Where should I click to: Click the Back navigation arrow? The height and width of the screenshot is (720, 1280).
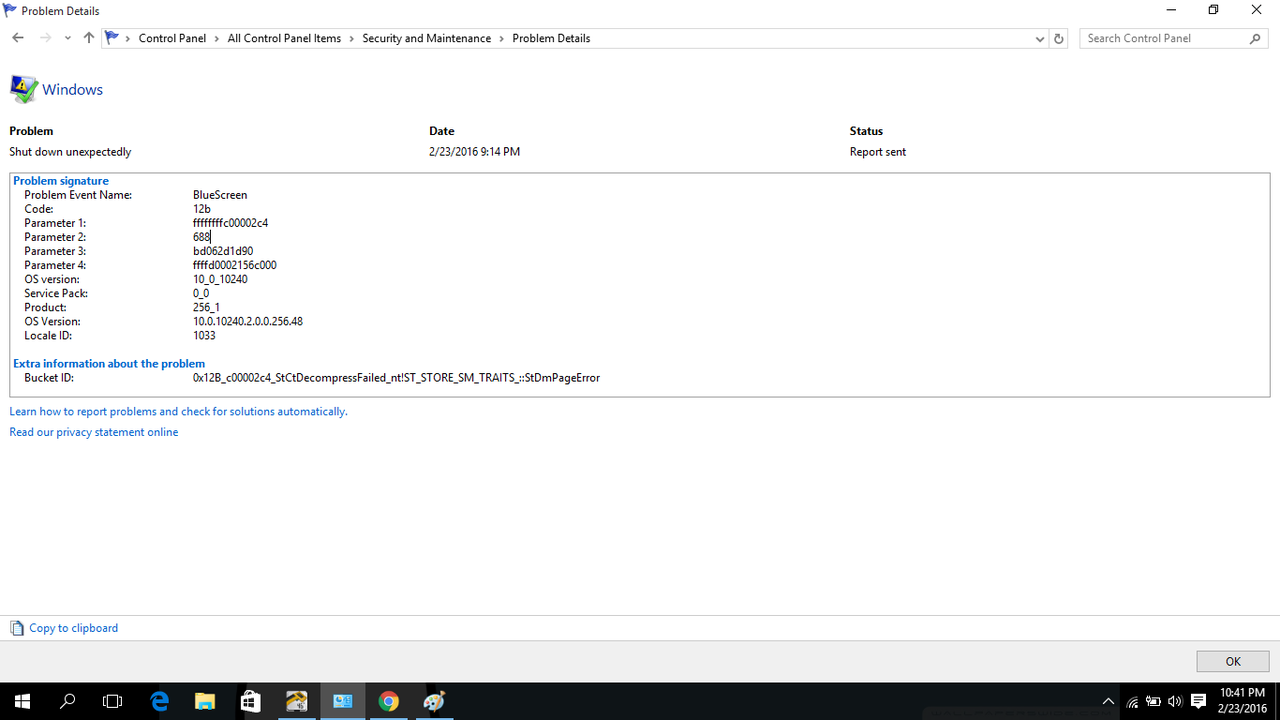click(18, 38)
